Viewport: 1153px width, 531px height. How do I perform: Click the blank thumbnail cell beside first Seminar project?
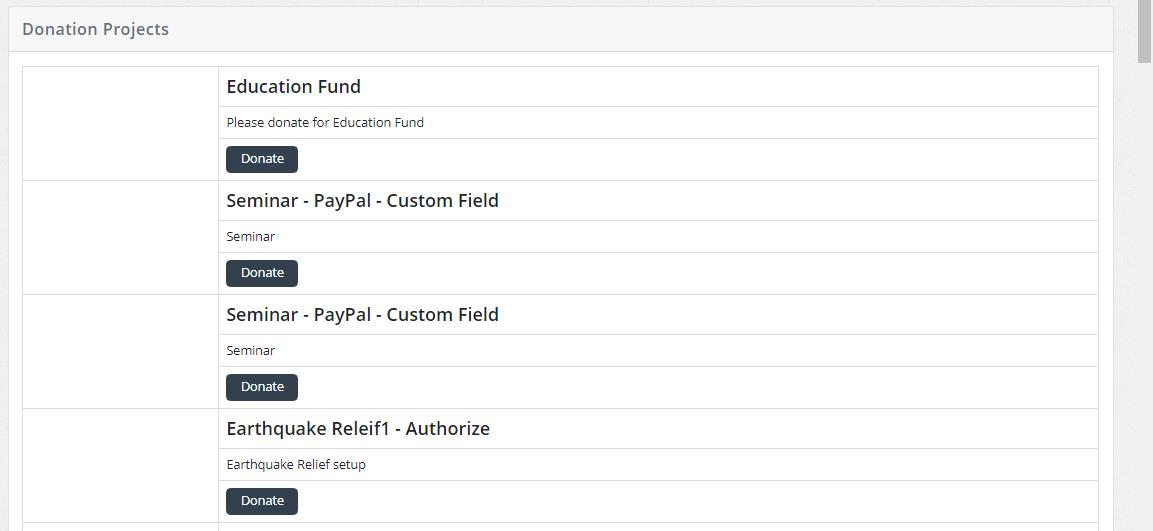pyautogui.click(x=120, y=238)
